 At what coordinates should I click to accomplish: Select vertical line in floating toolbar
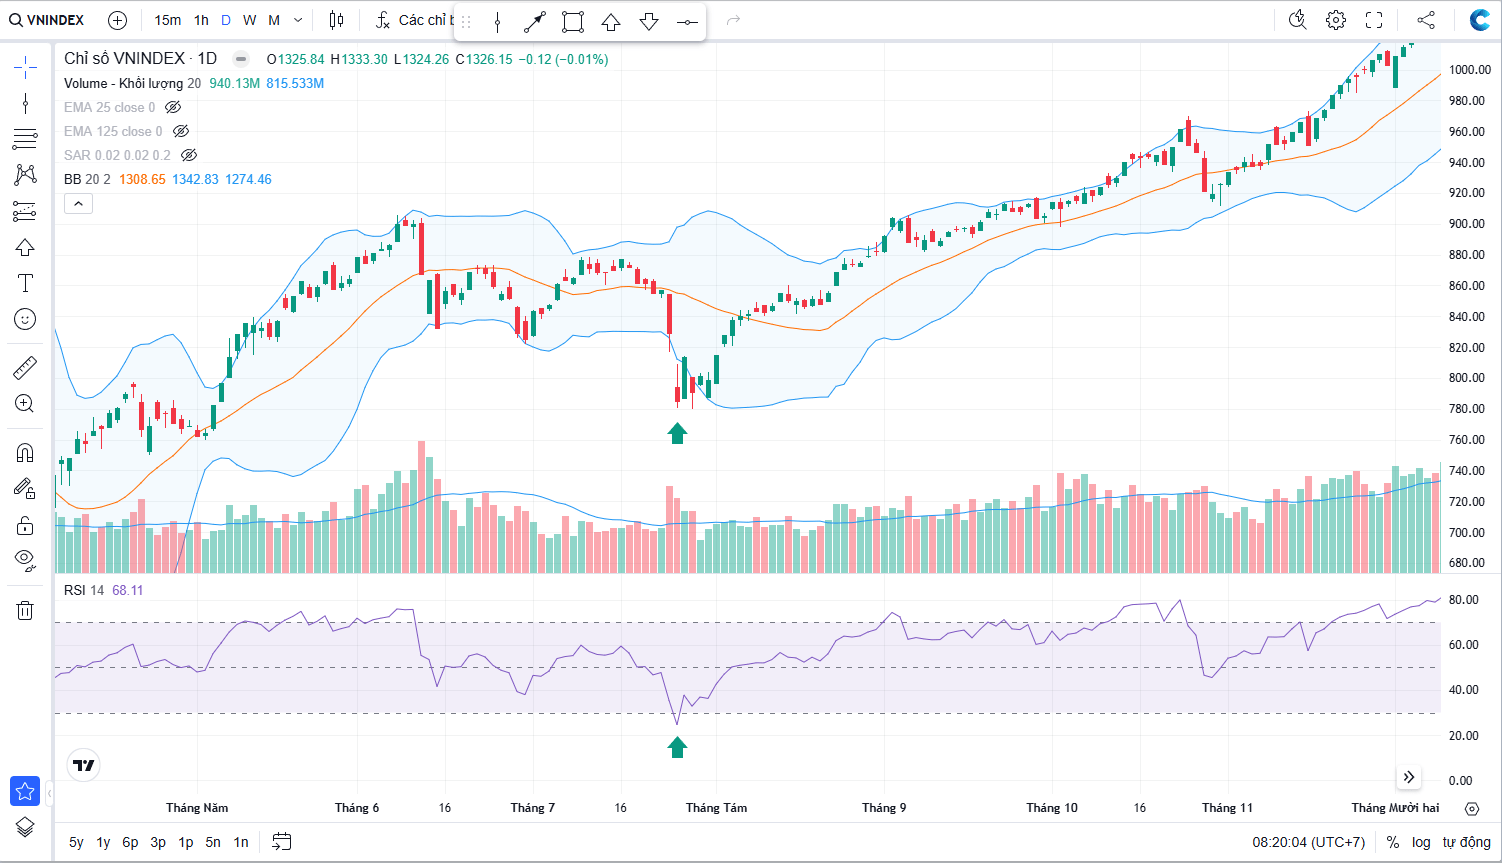tap(497, 22)
